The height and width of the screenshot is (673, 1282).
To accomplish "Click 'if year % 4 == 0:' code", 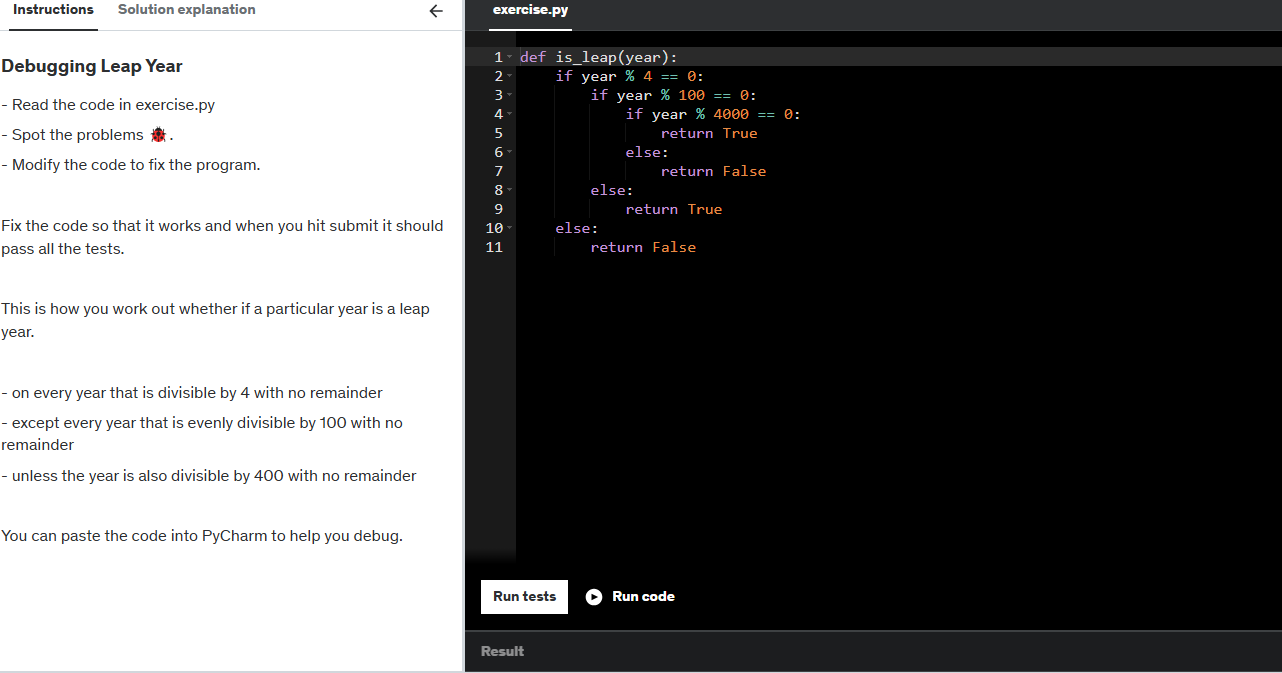I will 630,76.
